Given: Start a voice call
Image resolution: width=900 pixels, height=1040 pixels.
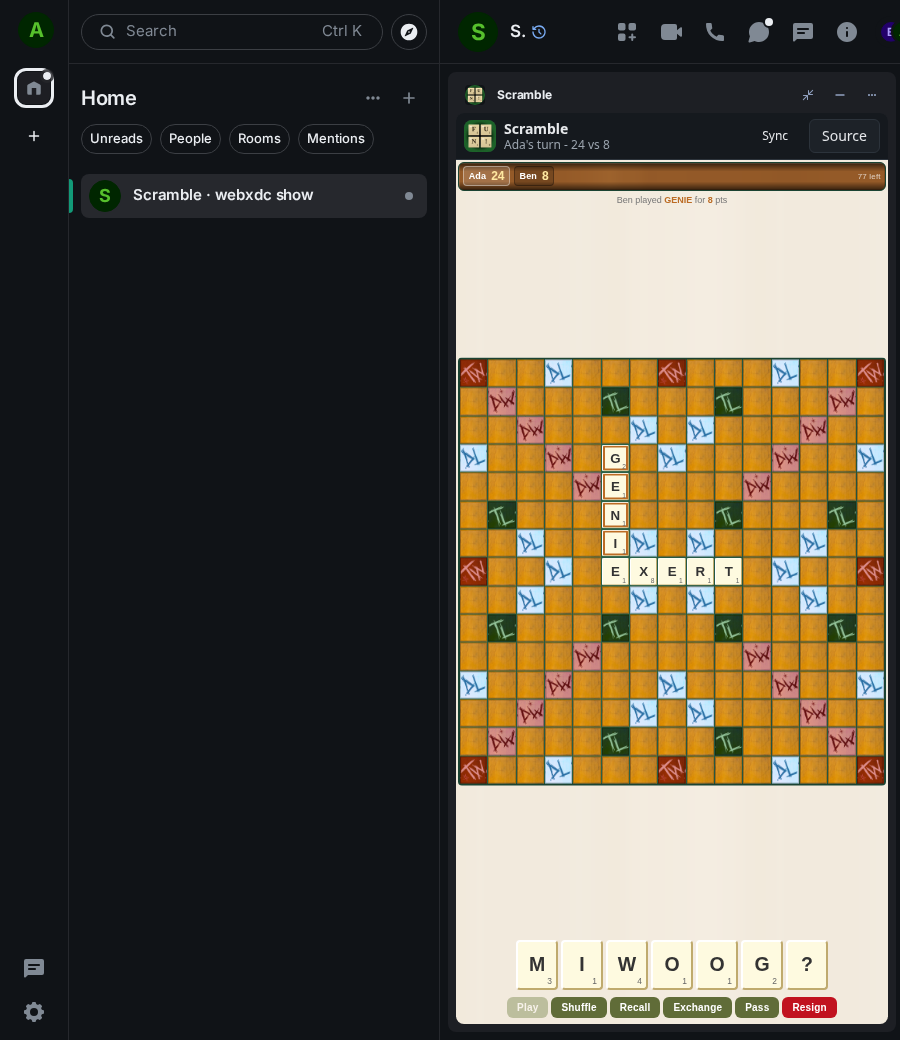Looking at the screenshot, I should 714,32.
